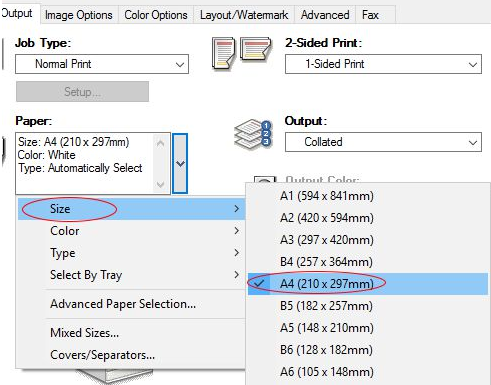Switch to the Image Options tab
491x385 pixels.
(x=79, y=15)
